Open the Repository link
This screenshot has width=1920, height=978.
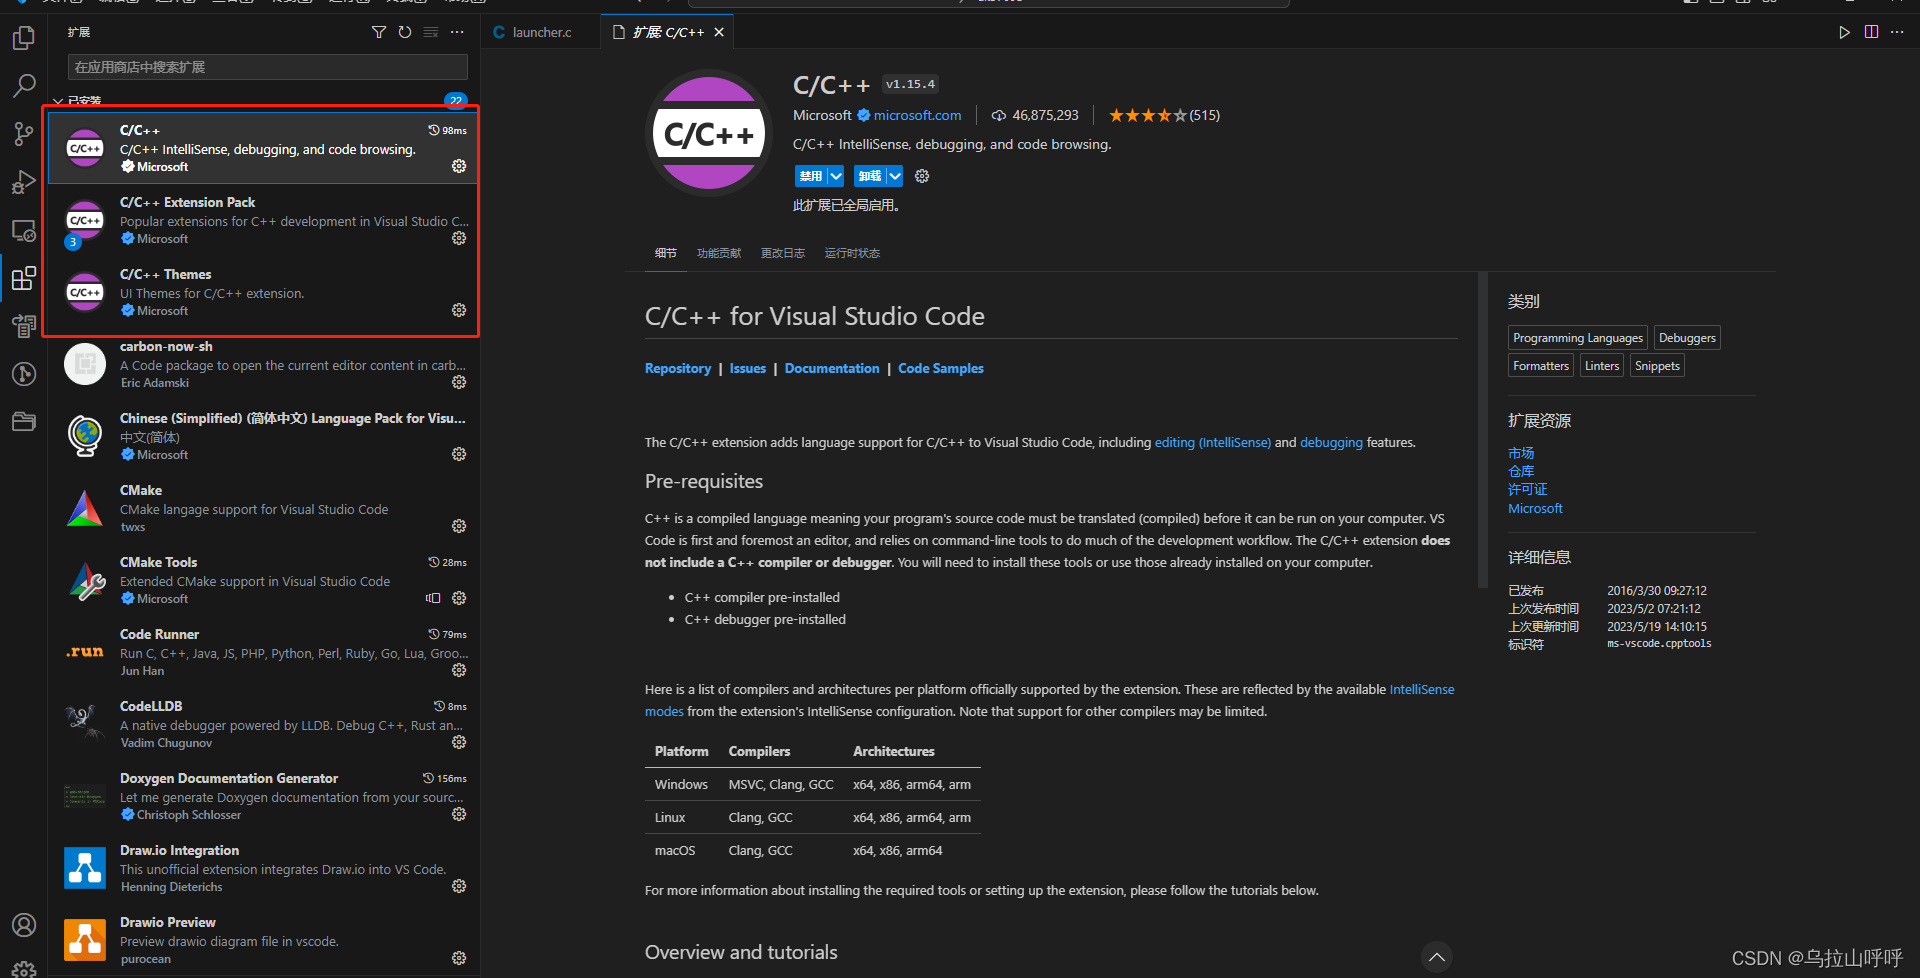[678, 369]
